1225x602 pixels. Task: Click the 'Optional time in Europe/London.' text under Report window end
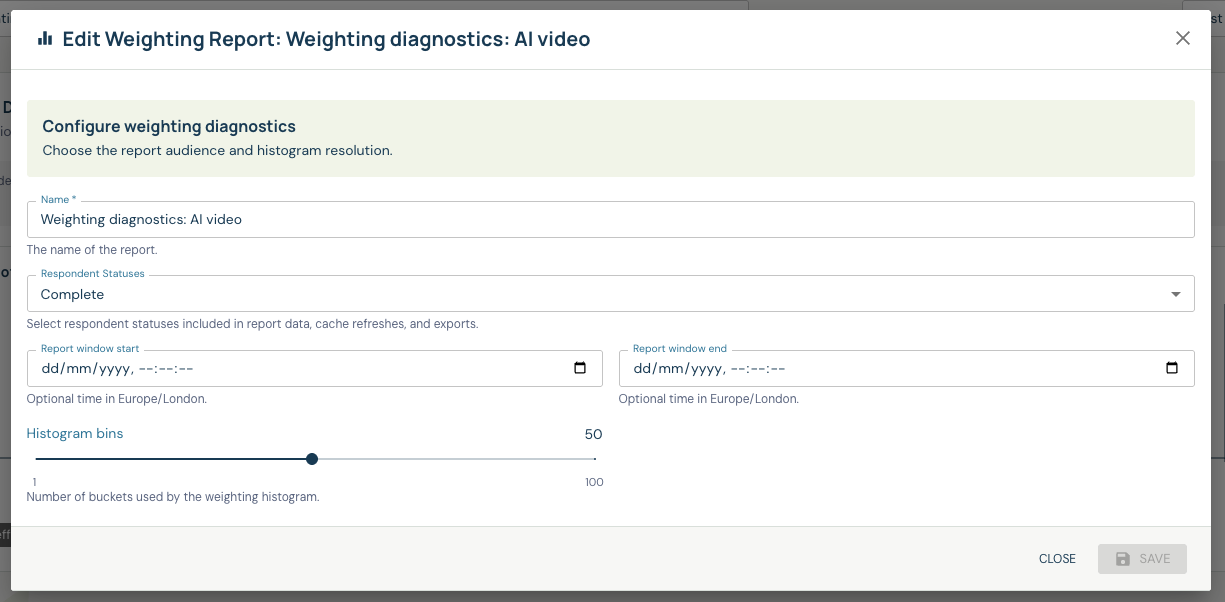tap(709, 398)
